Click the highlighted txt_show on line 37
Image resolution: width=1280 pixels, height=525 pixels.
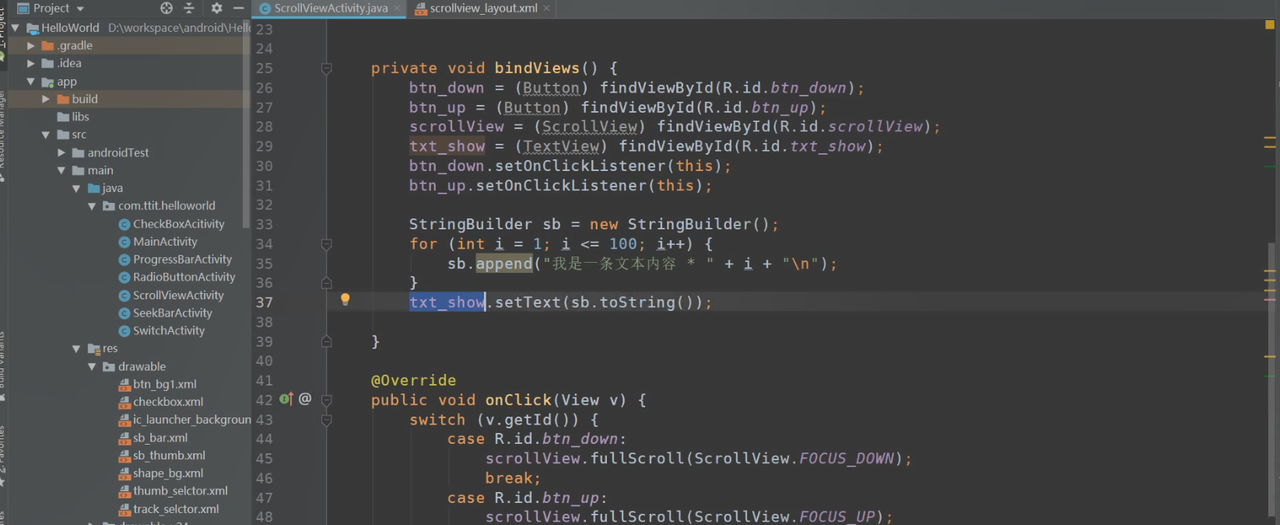pyautogui.click(x=447, y=302)
